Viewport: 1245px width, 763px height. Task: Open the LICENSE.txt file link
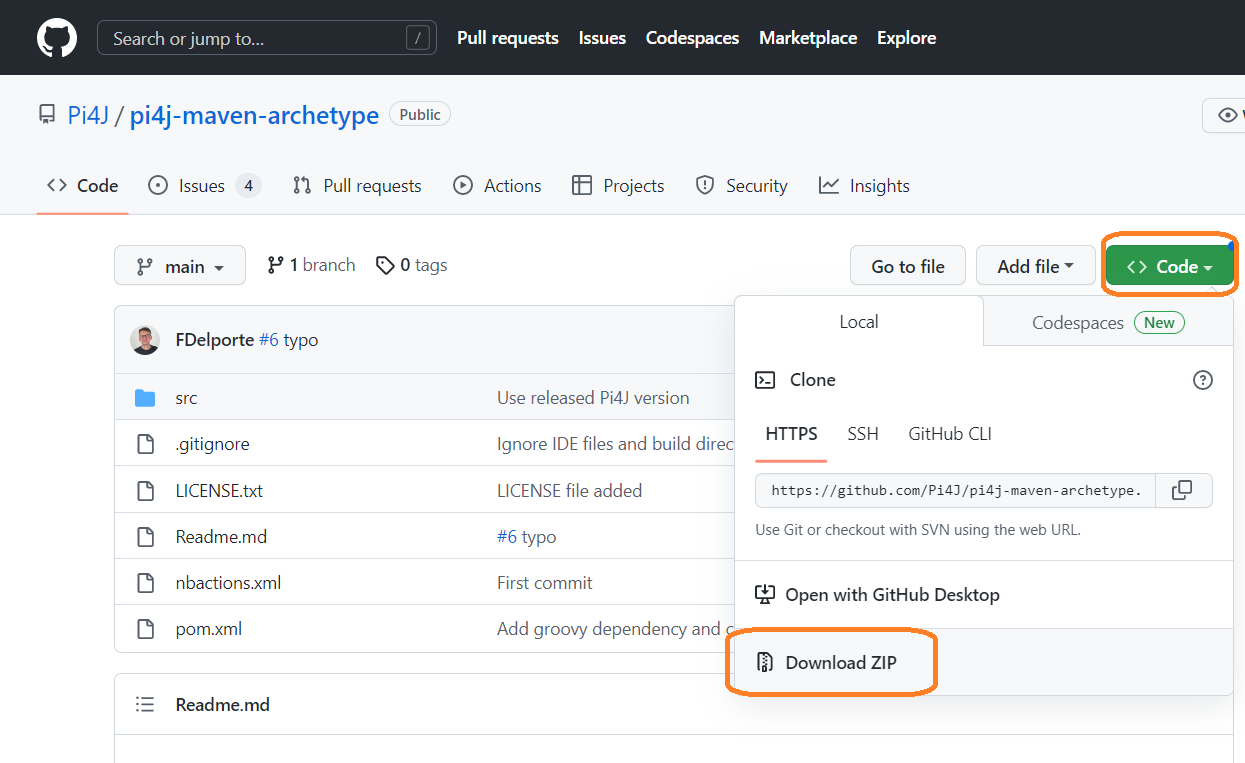click(219, 491)
